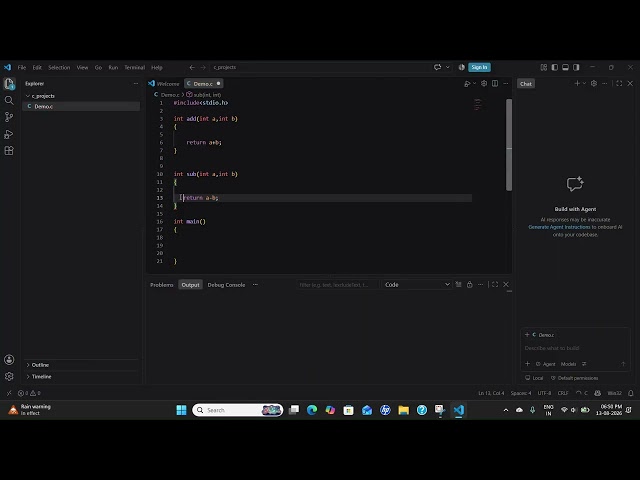Open the Run and Debug view

tap(9, 134)
